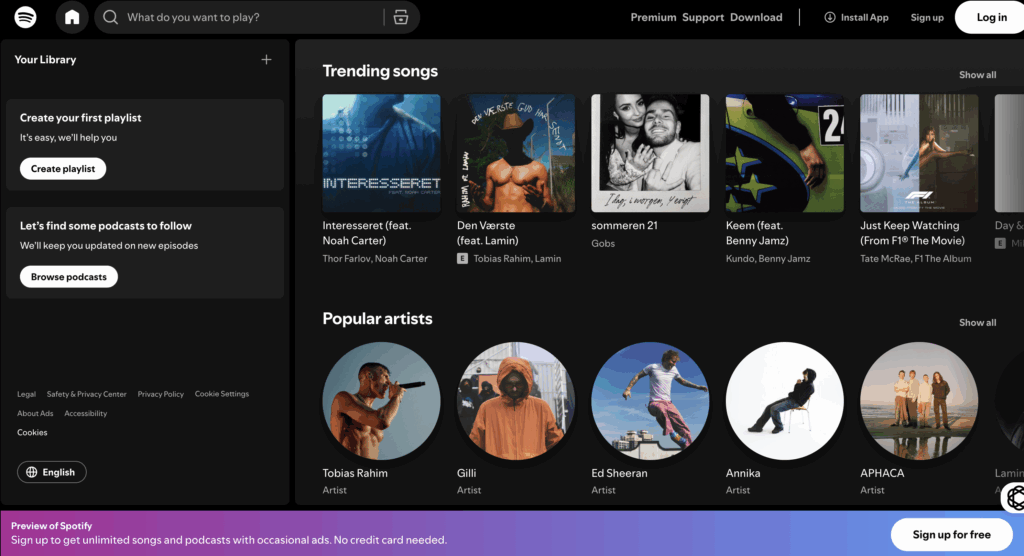Open Interesseret album cover

click(381, 153)
